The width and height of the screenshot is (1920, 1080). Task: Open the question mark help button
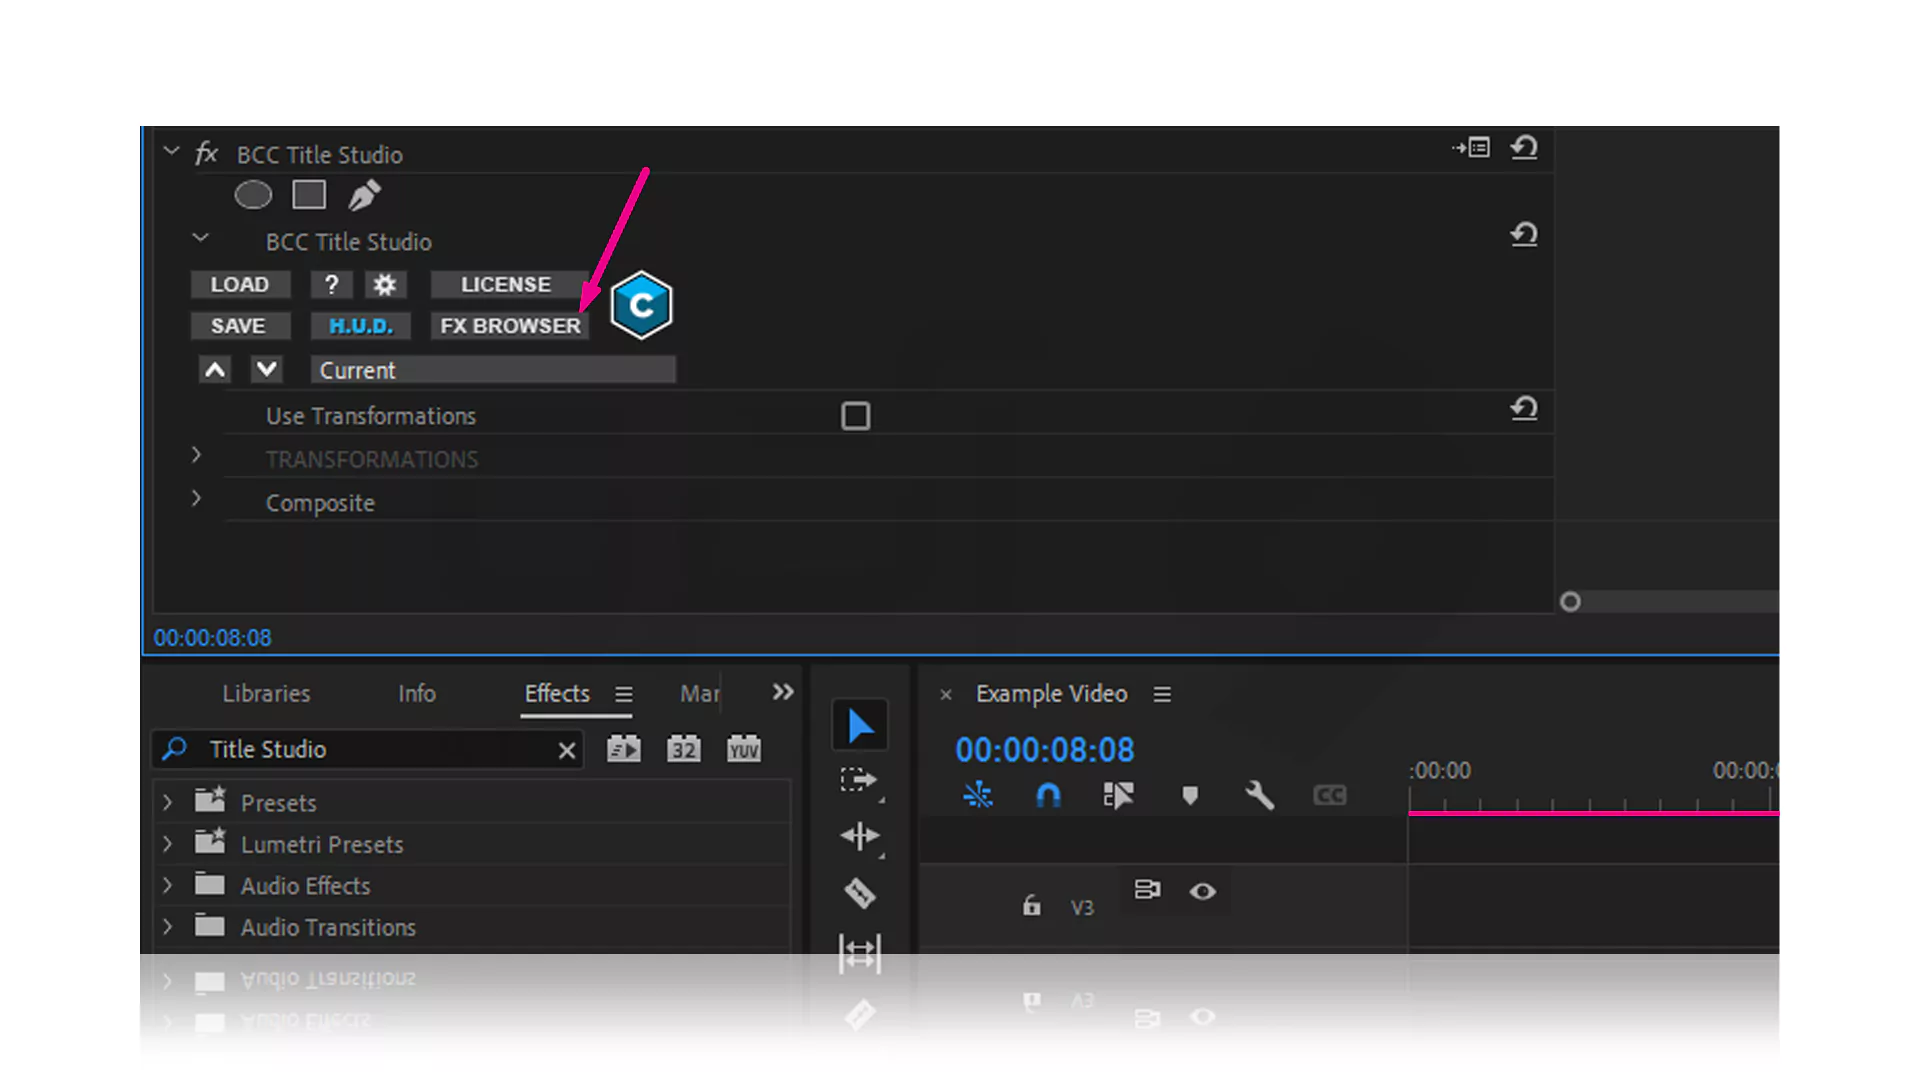pos(331,284)
